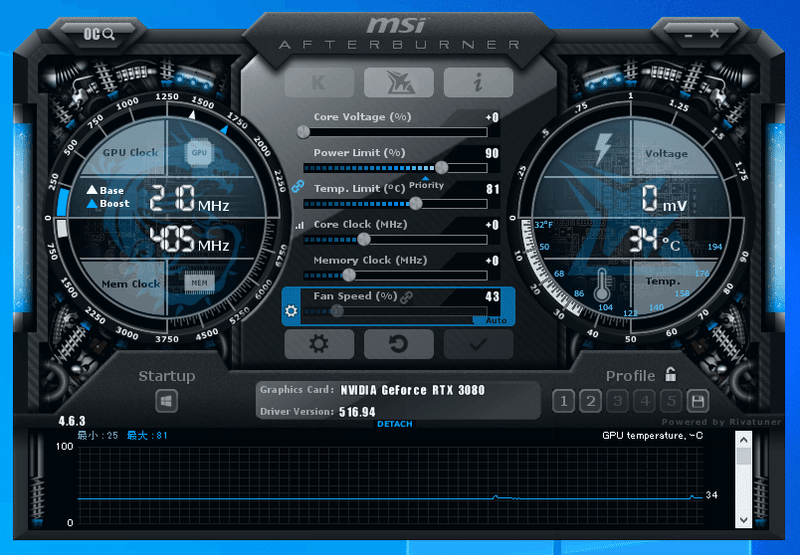The width and height of the screenshot is (800, 555).
Task: Select profile slot 5
Action: click(x=671, y=401)
